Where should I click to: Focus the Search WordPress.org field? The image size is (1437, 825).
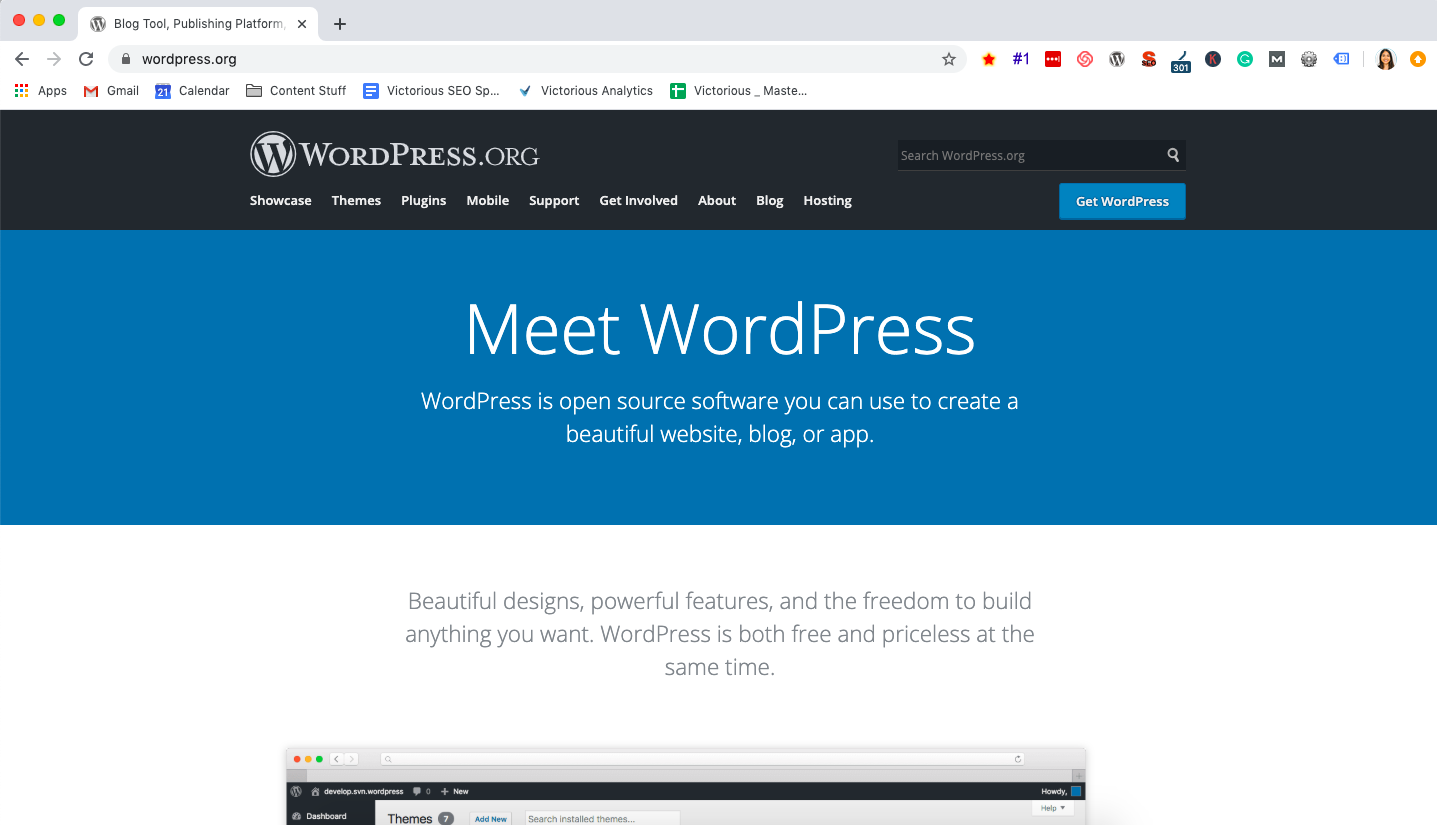click(x=1028, y=155)
